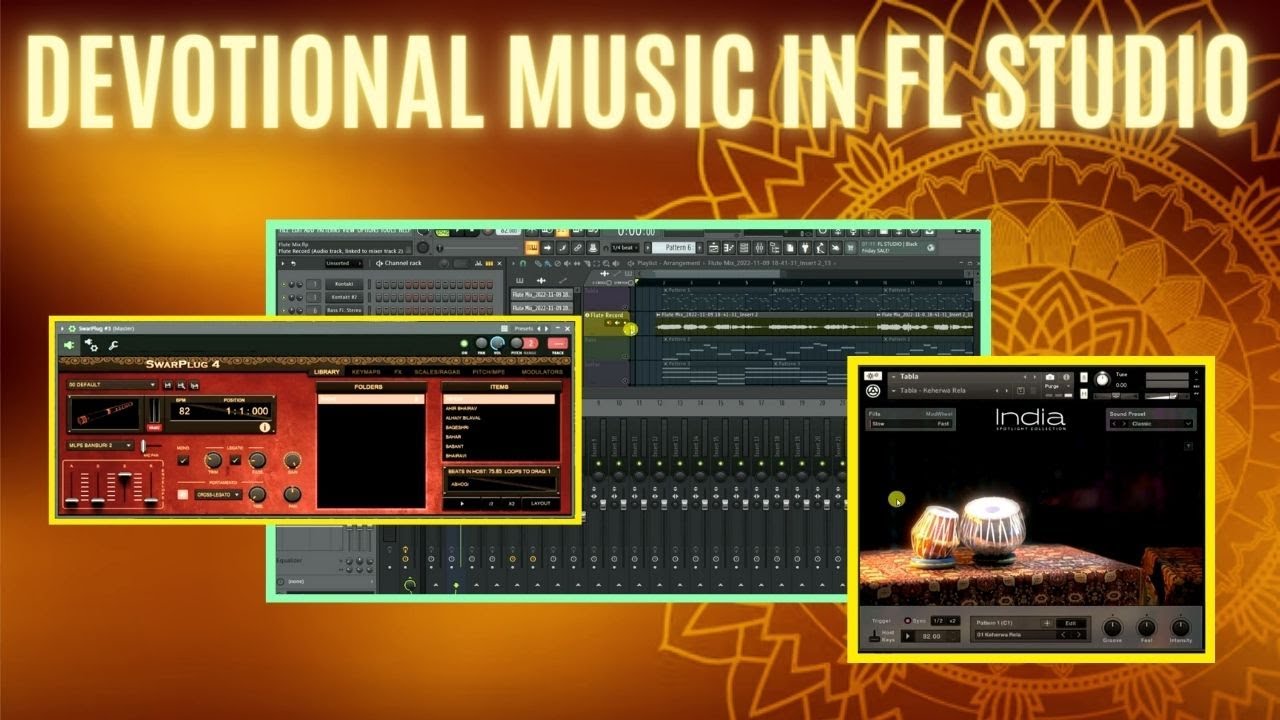1280x720 pixels.
Task: Open the 1/4 beat snap dropdown
Action: pyautogui.click(x=626, y=248)
